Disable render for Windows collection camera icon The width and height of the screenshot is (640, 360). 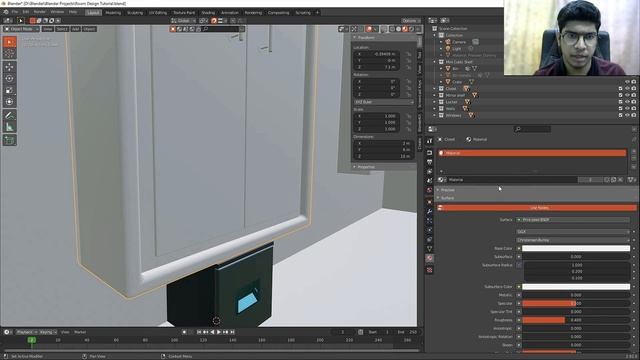point(634,115)
